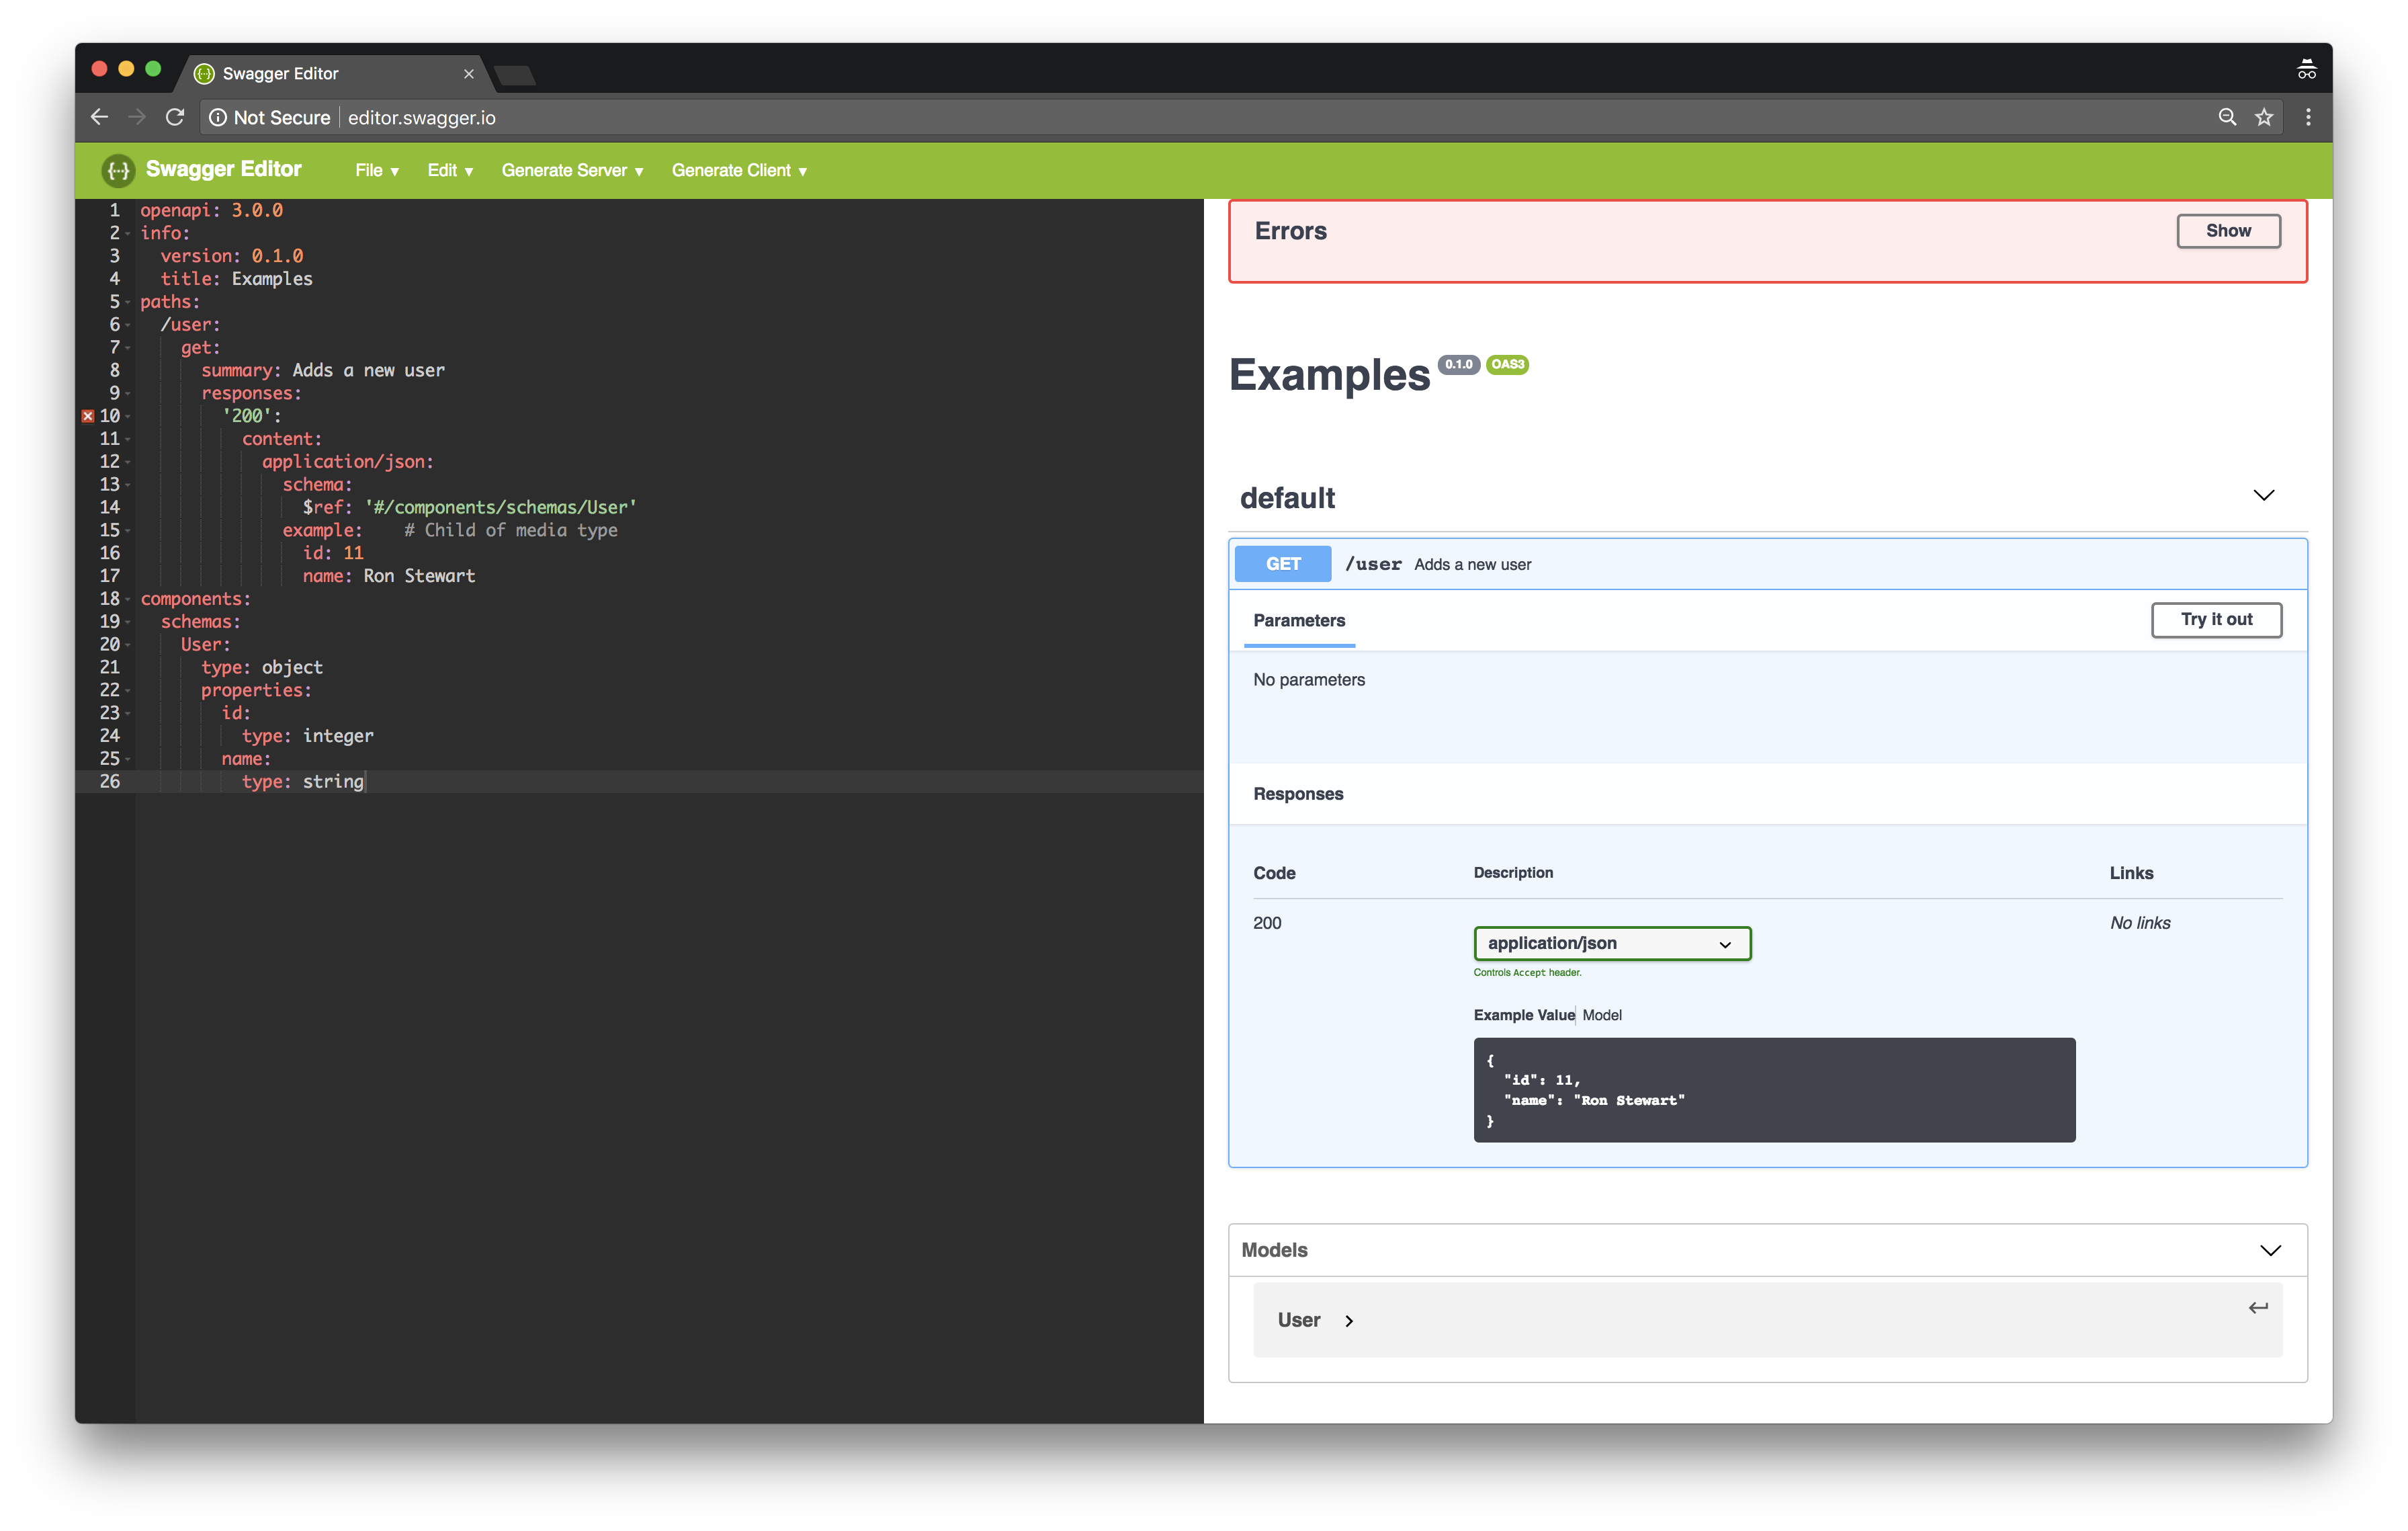This screenshot has width=2408, height=1531.
Task: Reload the page with the refresh icon
Action: click(175, 117)
